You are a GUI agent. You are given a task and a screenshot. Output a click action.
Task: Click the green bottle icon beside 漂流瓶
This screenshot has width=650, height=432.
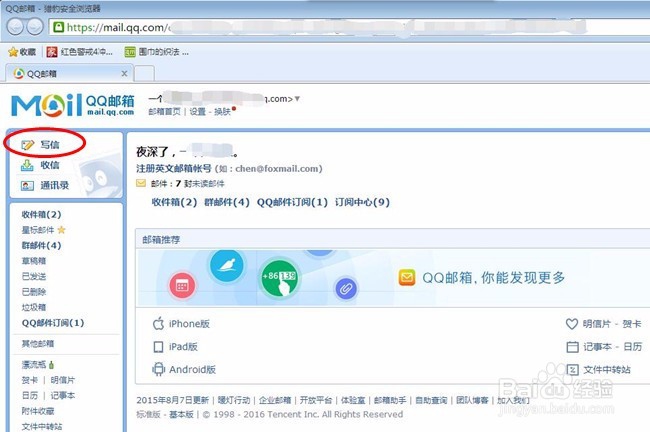coord(51,365)
